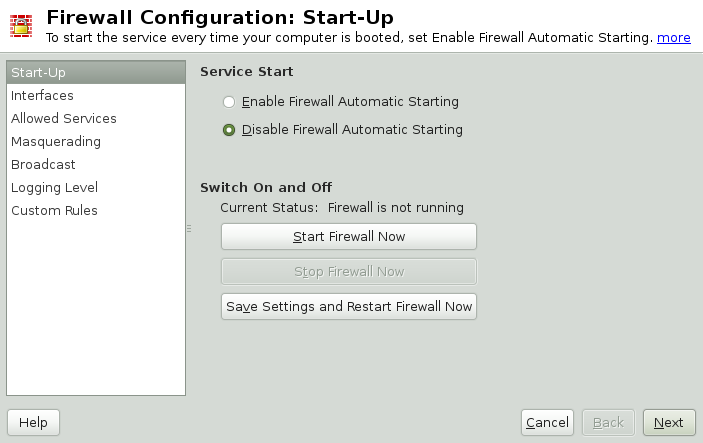
Task: Open the Interfaces section
Action: point(42,96)
